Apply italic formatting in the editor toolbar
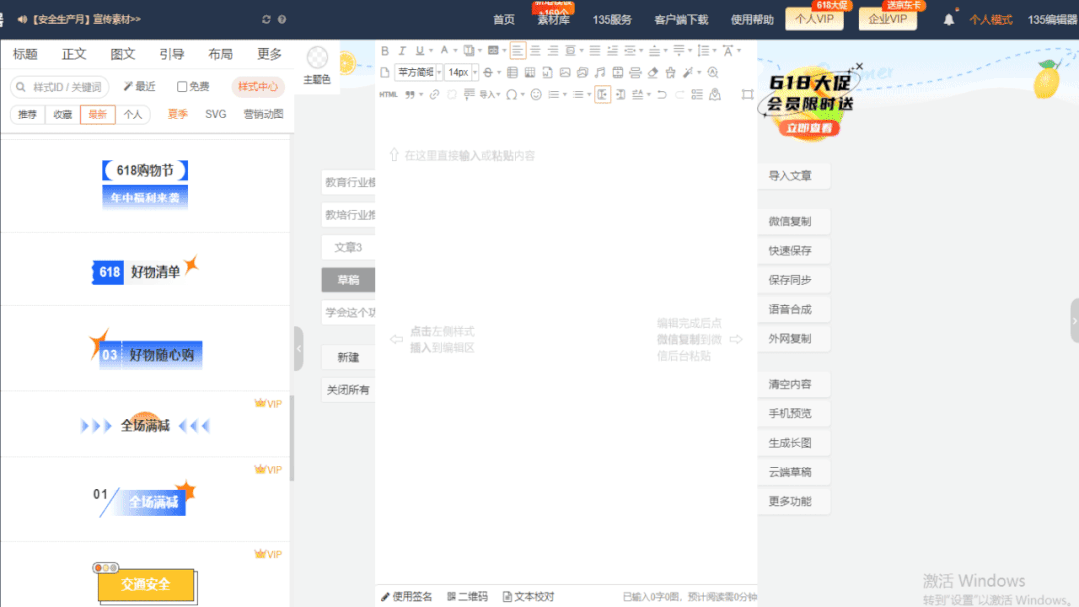 pos(402,51)
